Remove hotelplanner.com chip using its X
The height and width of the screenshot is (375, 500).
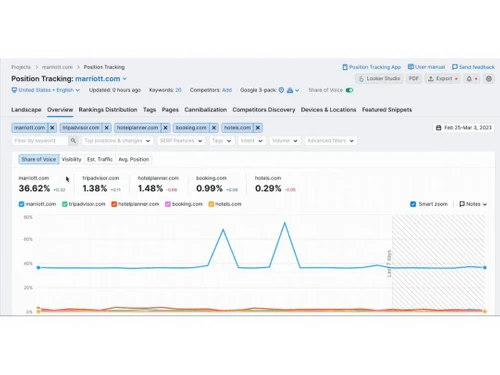pos(165,128)
